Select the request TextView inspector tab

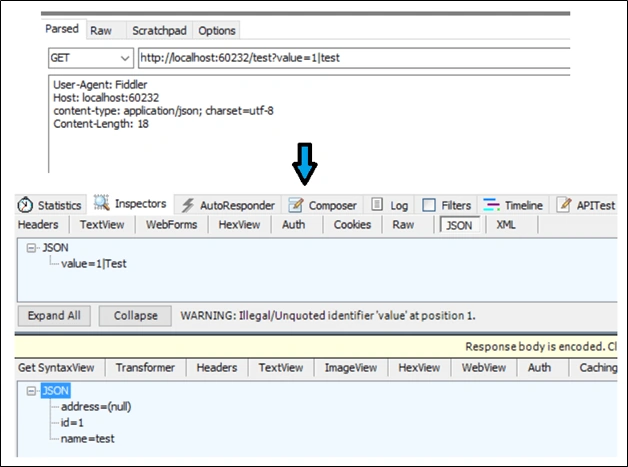click(102, 225)
